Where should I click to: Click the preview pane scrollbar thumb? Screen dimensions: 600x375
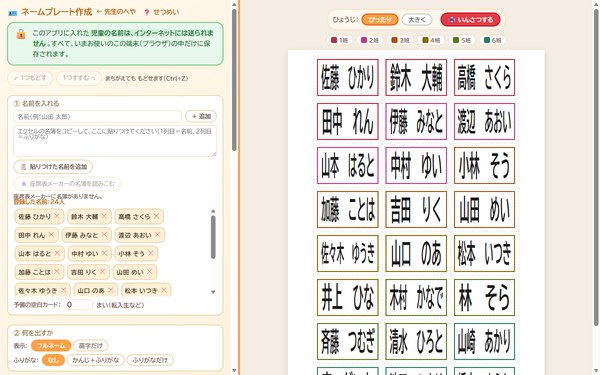tap(596, 168)
